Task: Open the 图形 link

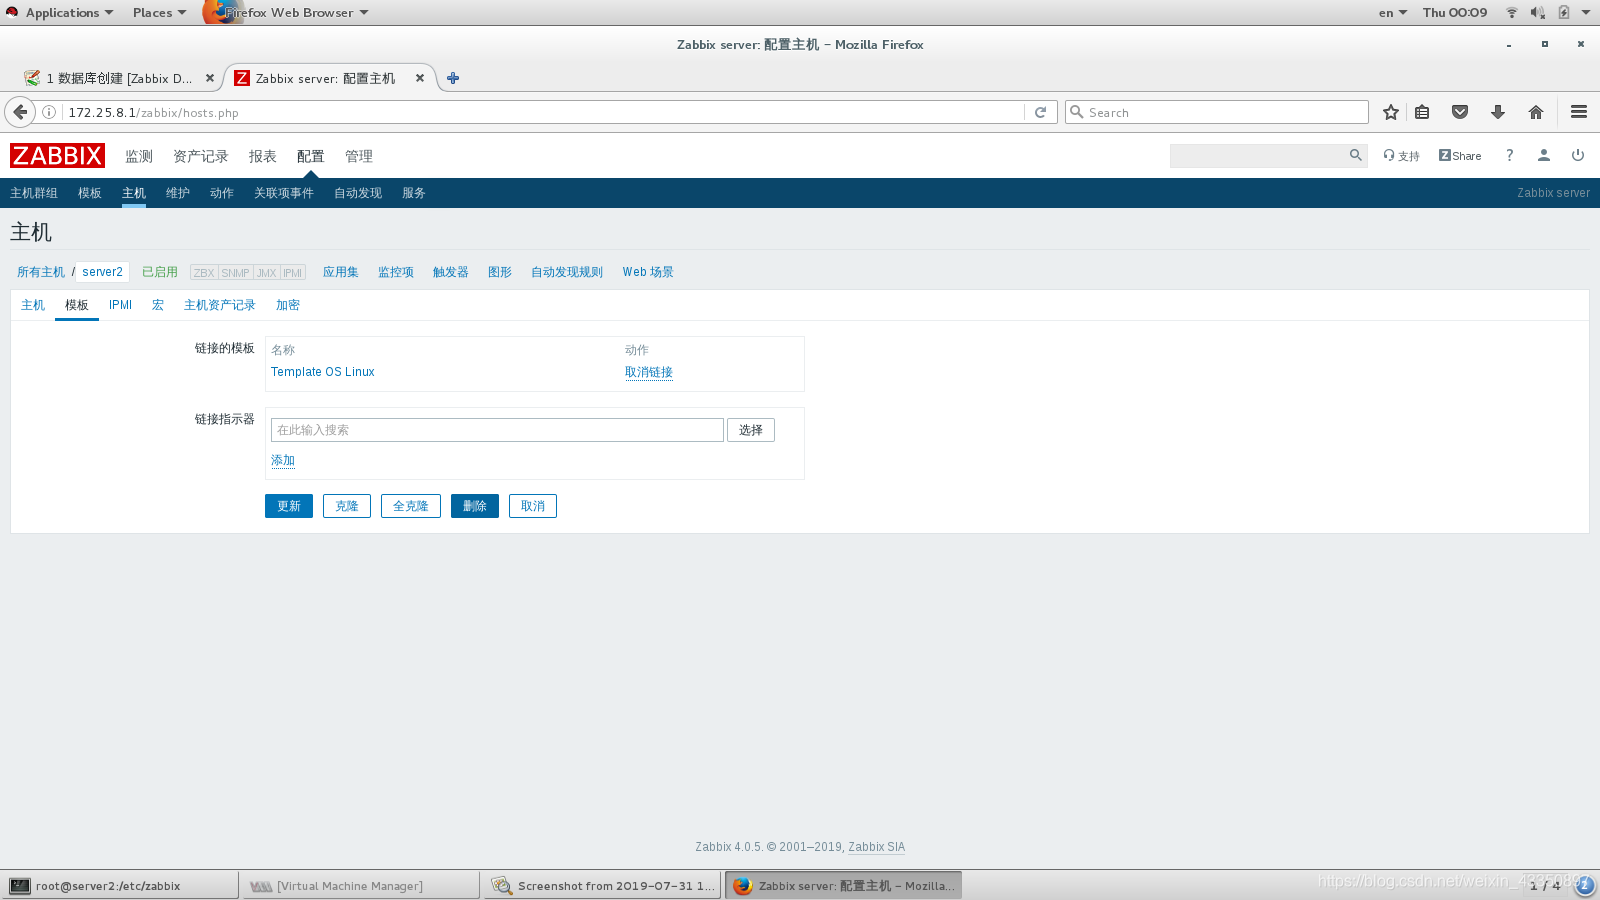Action: (500, 272)
